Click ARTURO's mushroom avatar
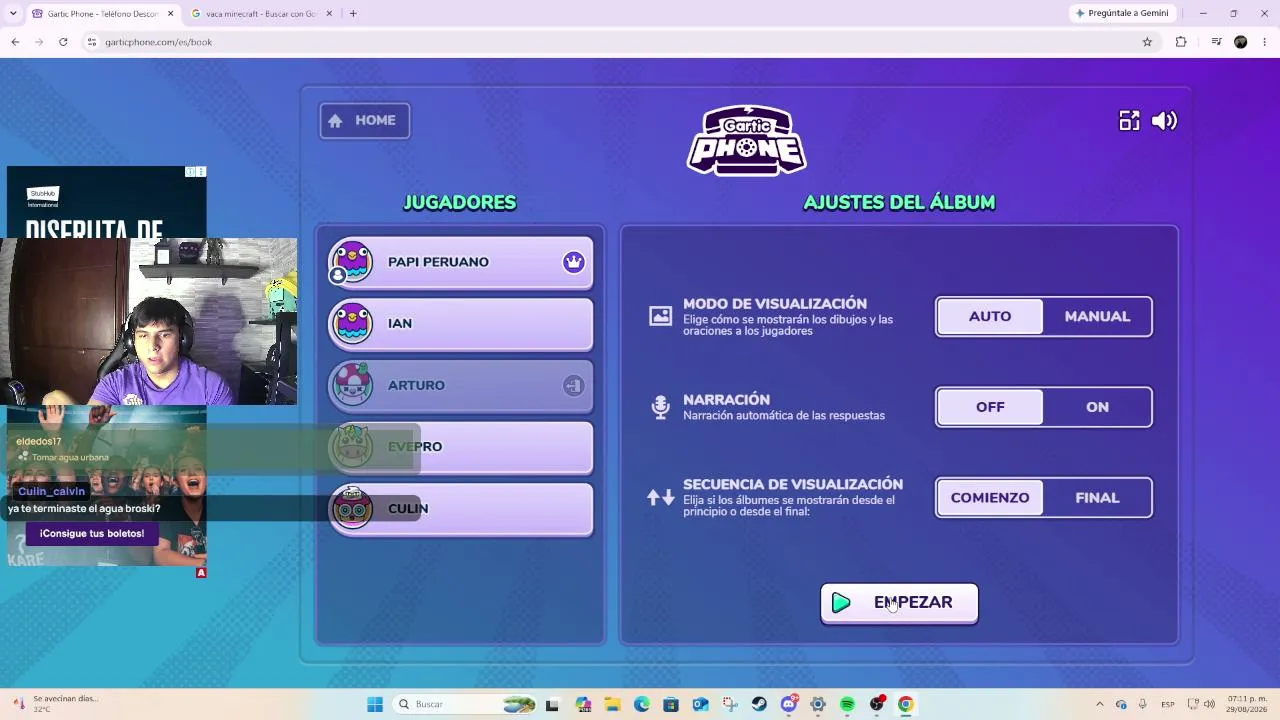The height and width of the screenshot is (720, 1280). [x=351, y=385]
